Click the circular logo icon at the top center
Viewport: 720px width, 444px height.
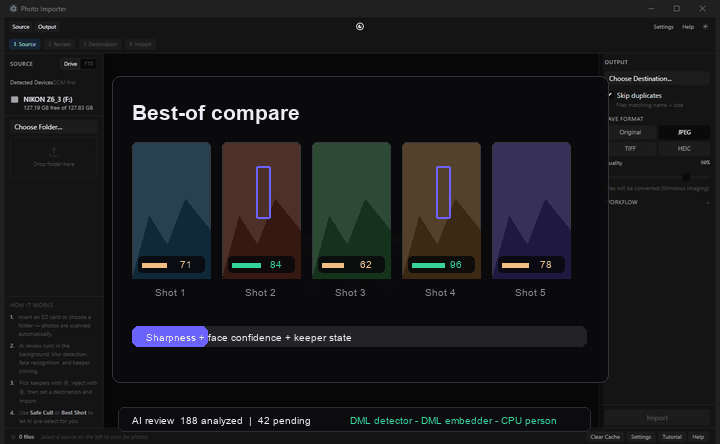(360, 27)
